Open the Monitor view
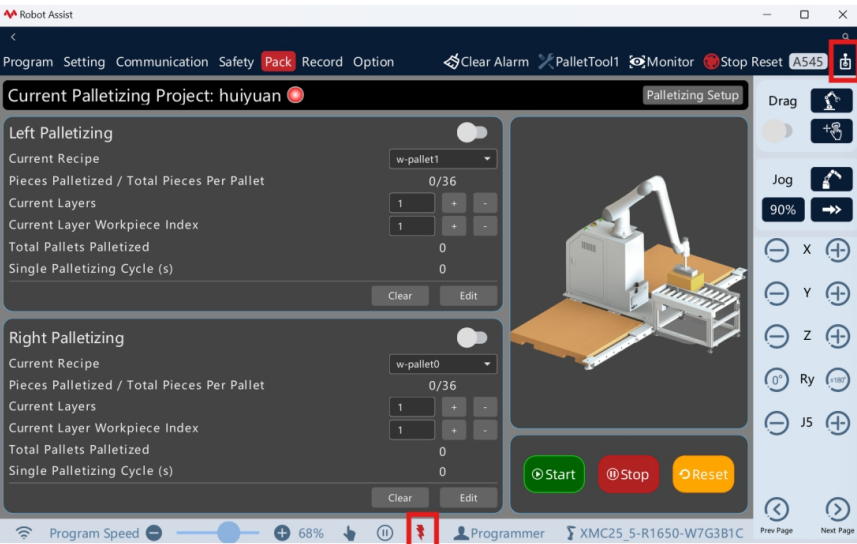Image resolution: width=857 pixels, height=544 pixels. click(661, 62)
